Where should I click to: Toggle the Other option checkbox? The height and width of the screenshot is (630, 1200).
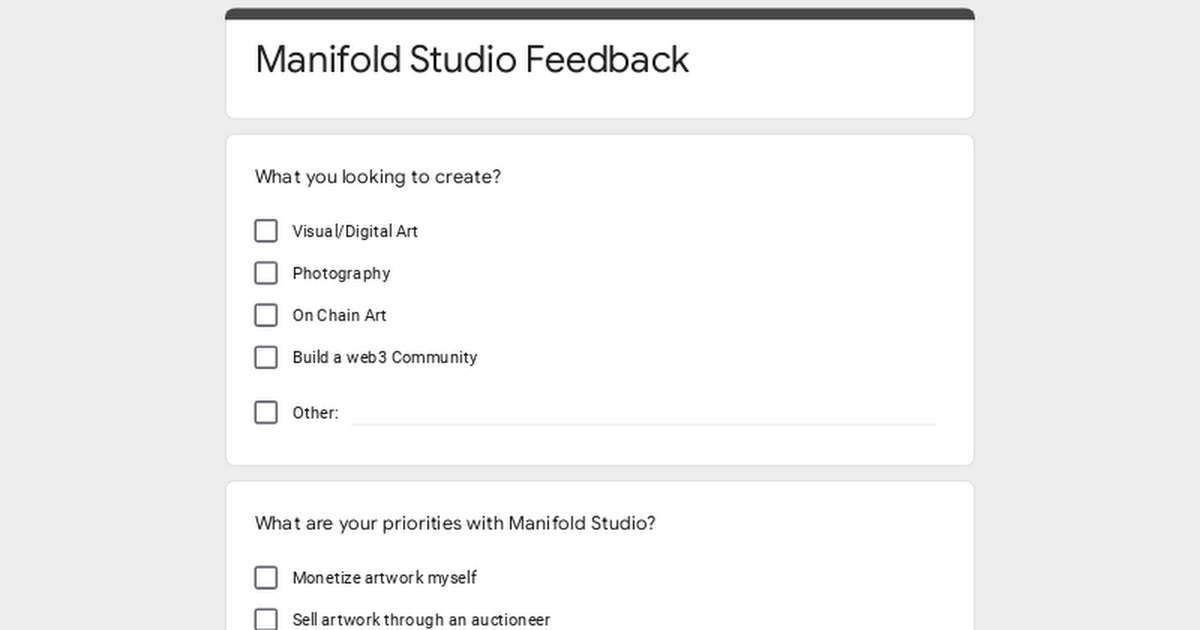(266, 412)
